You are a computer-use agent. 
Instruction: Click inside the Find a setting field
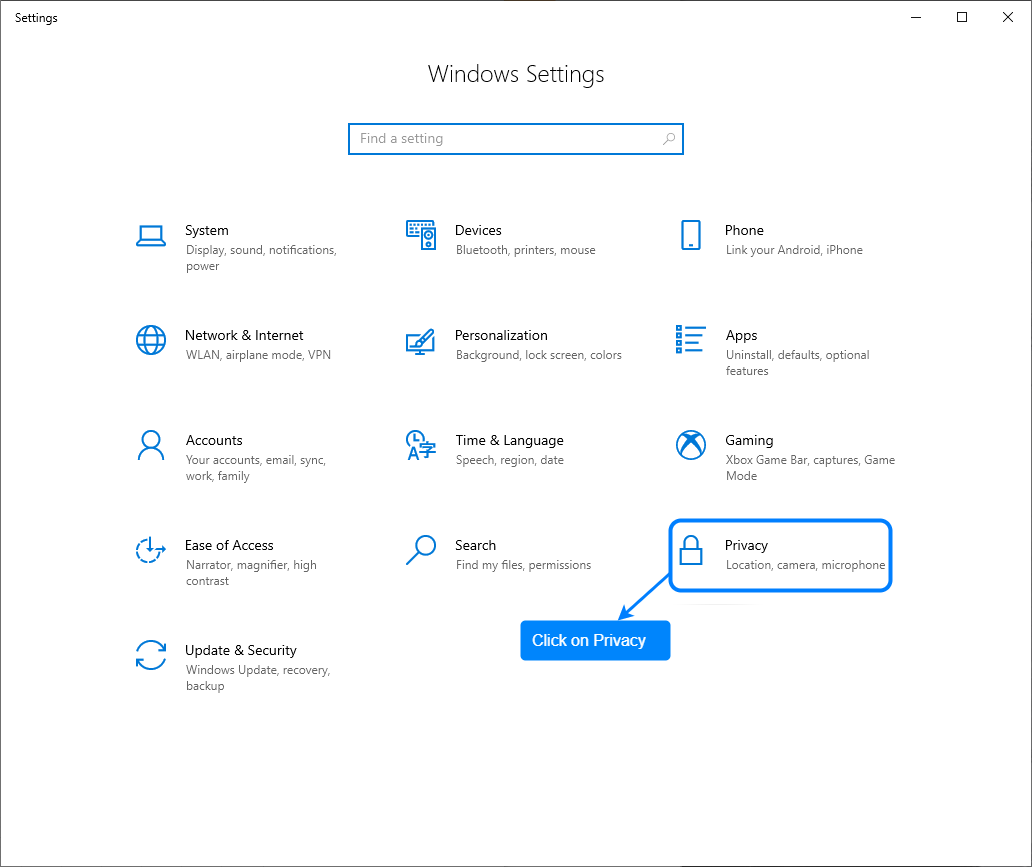point(505,139)
